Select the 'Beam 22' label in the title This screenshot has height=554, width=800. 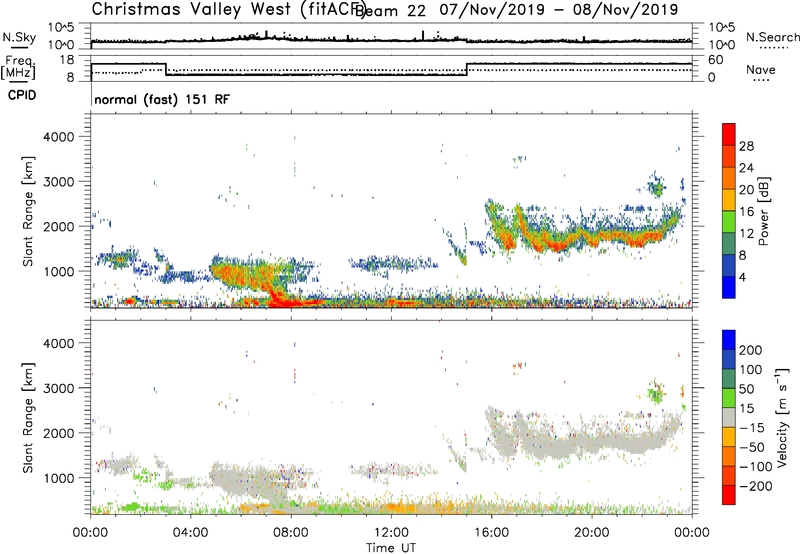pyautogui.click(x=391, y=11)
